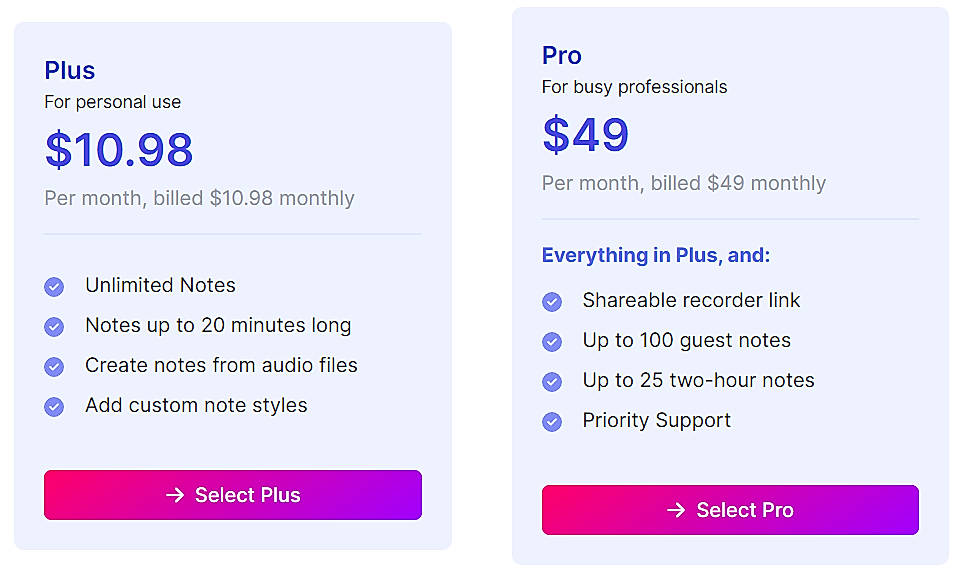Click checkmark beside Up to 25 two-hour notes

click(552, 382)
